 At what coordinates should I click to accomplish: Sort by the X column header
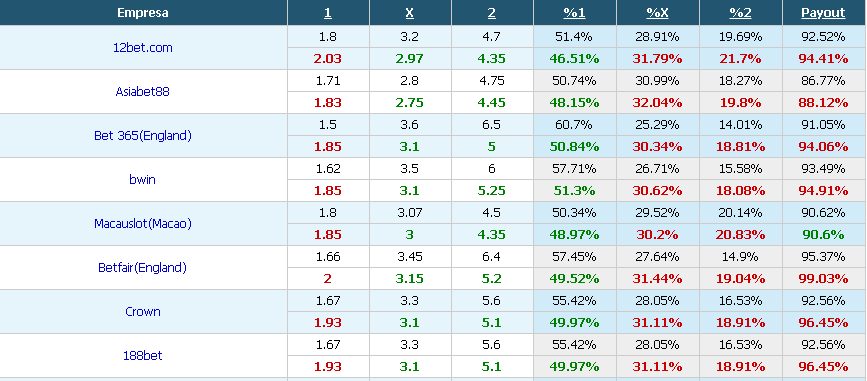pyautogui.click(x=409, y=13)
